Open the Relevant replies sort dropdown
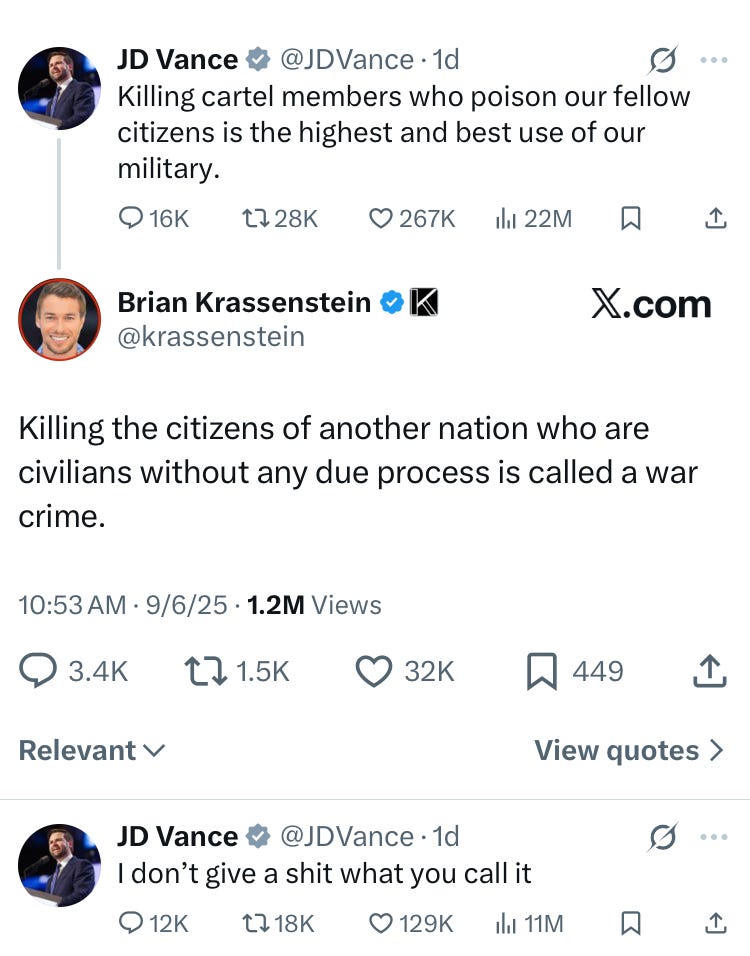 point(92,750)
